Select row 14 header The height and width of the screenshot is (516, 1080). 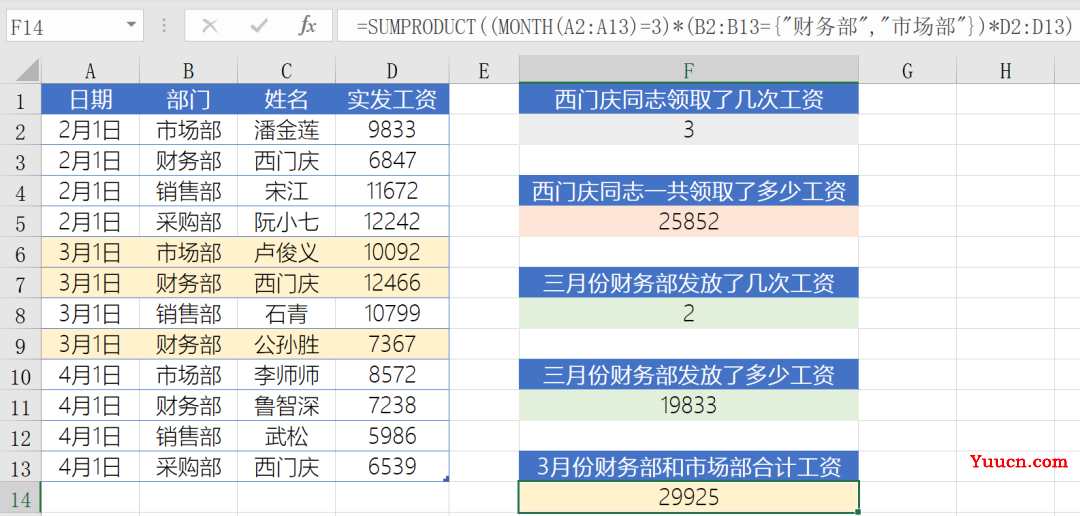[21, 499]
